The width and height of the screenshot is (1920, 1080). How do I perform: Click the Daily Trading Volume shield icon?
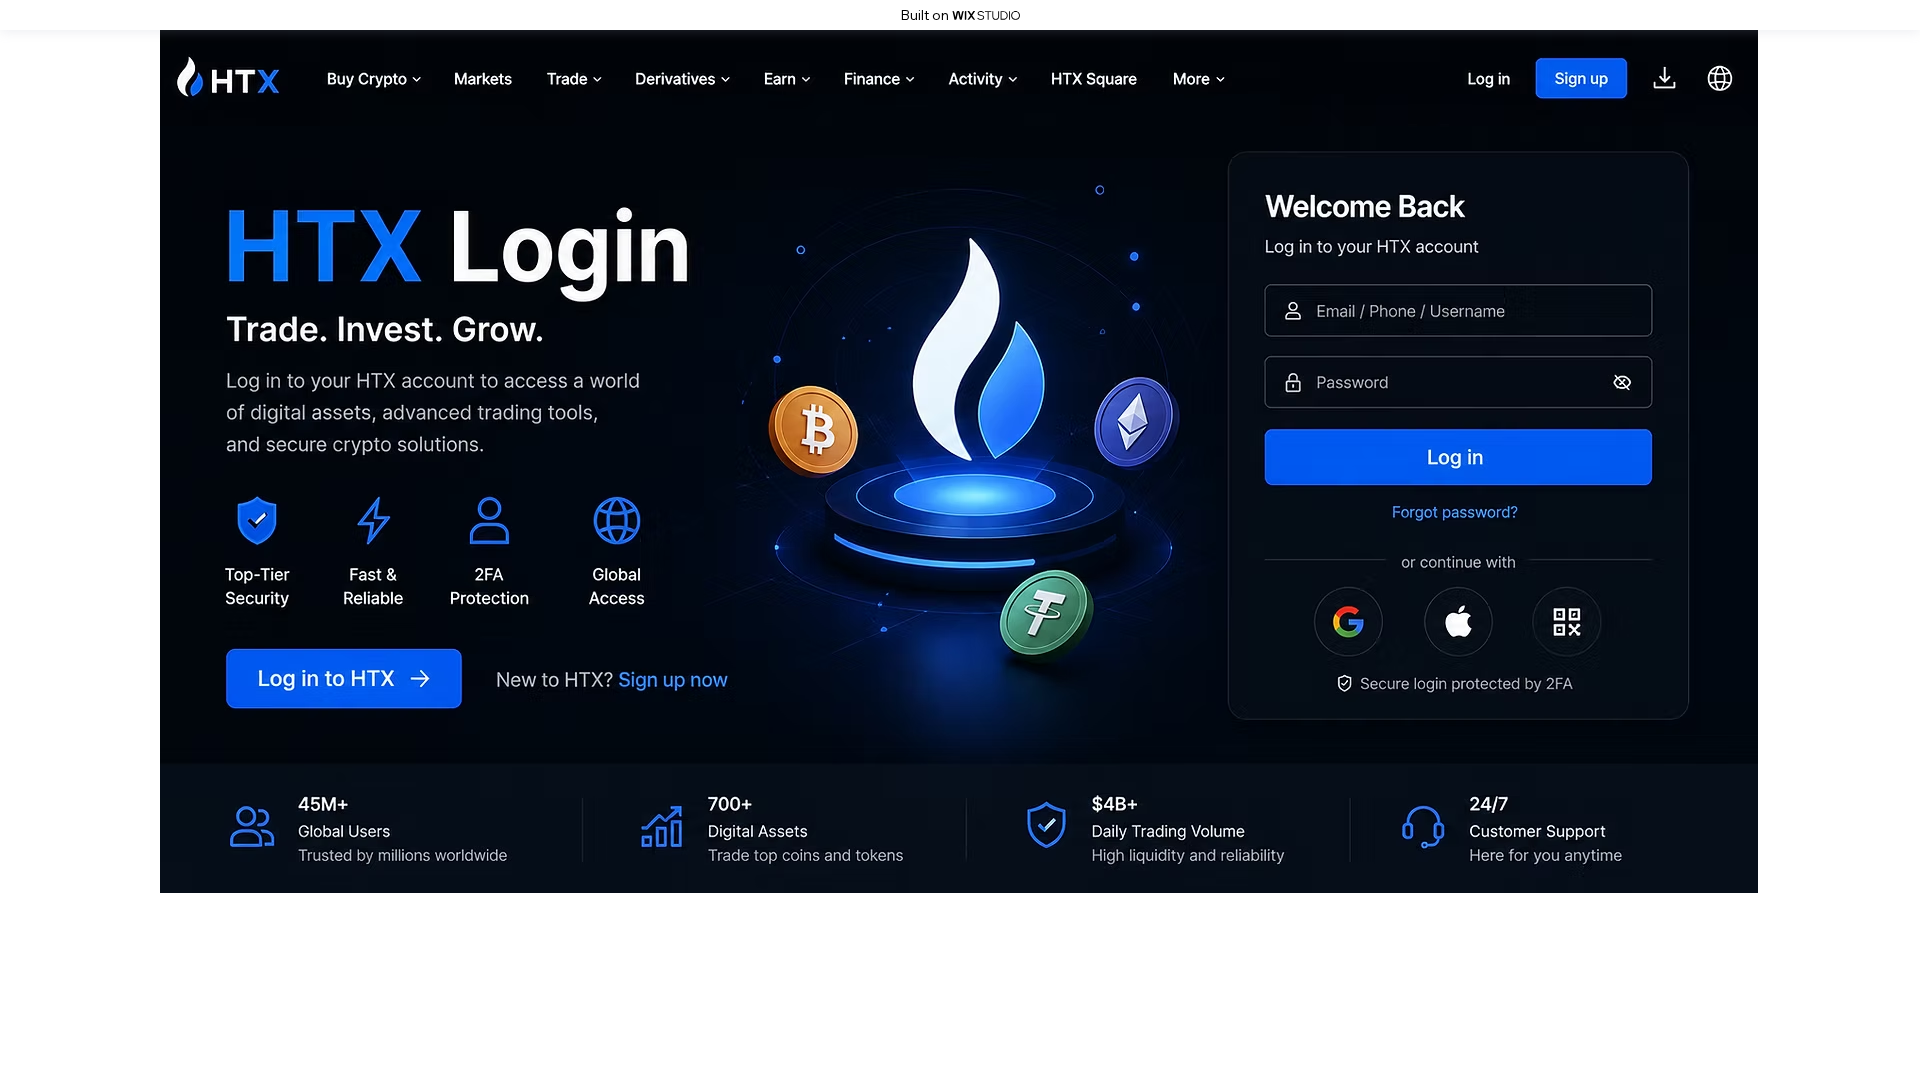pos(1046,825)
